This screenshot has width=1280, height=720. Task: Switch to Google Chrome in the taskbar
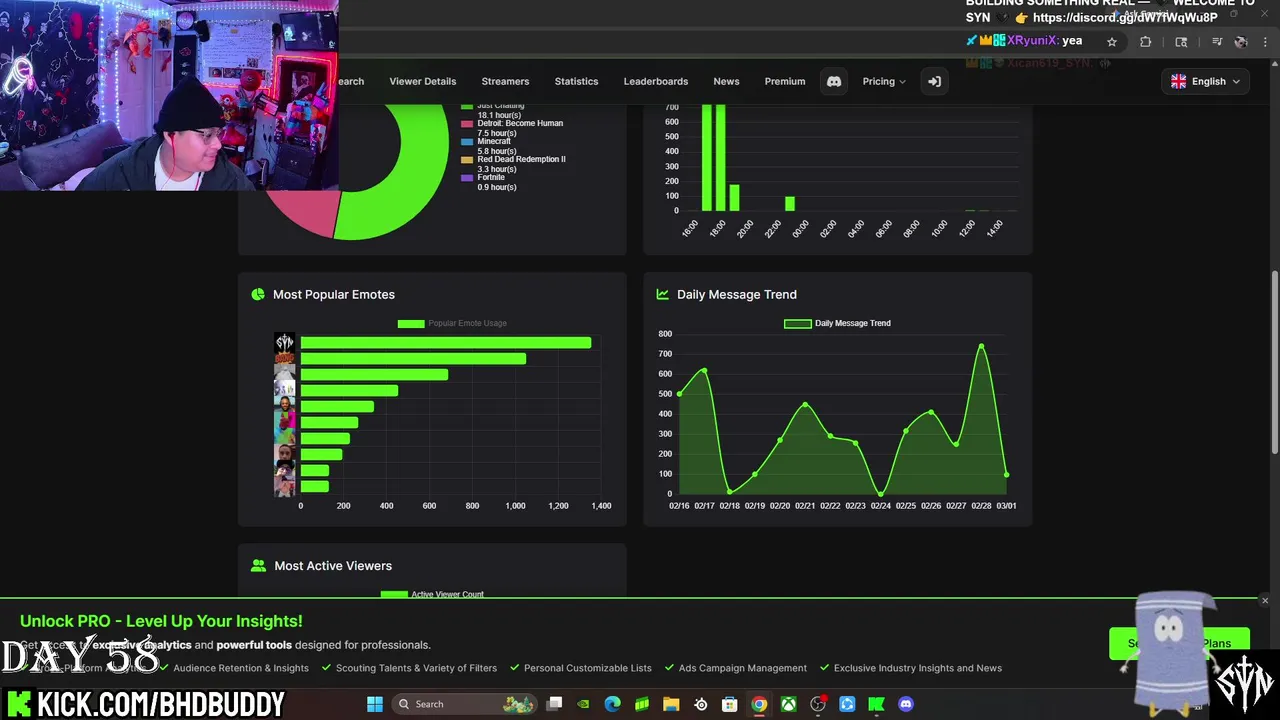[759, 704]
